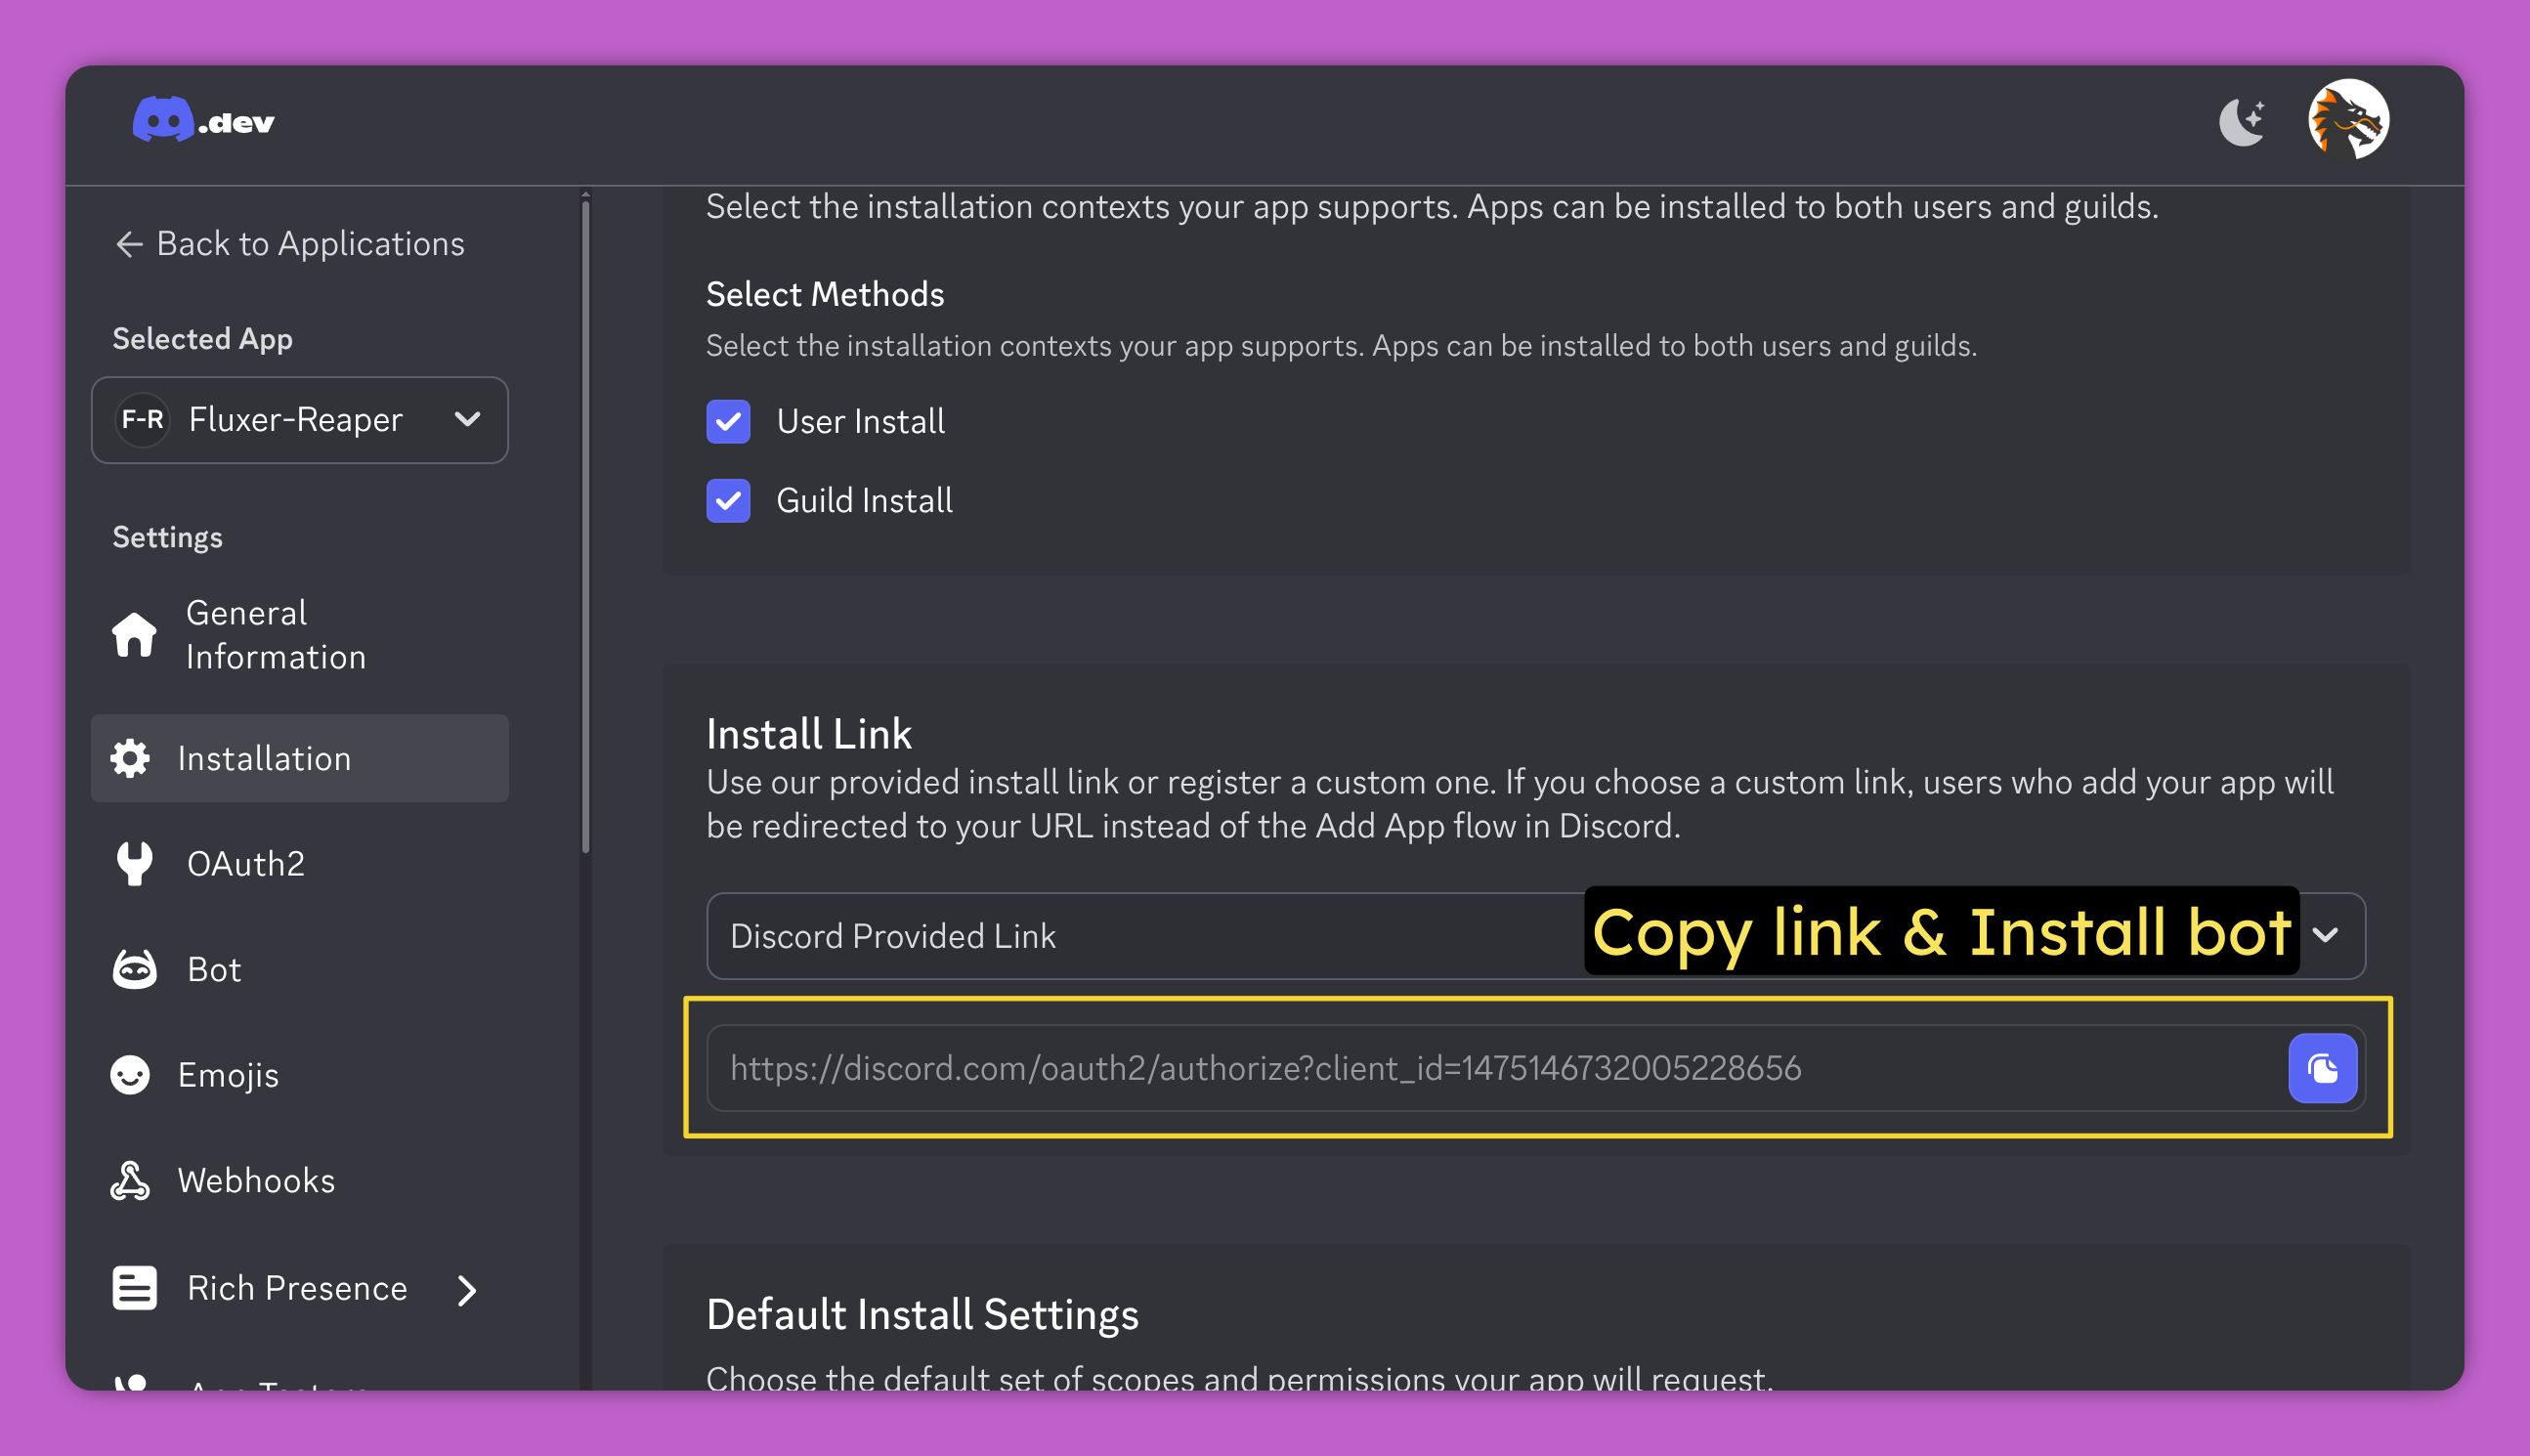The image size is (2530, 1456).
Task: Click the Install Link heading
Action: (x=809, y=733)
